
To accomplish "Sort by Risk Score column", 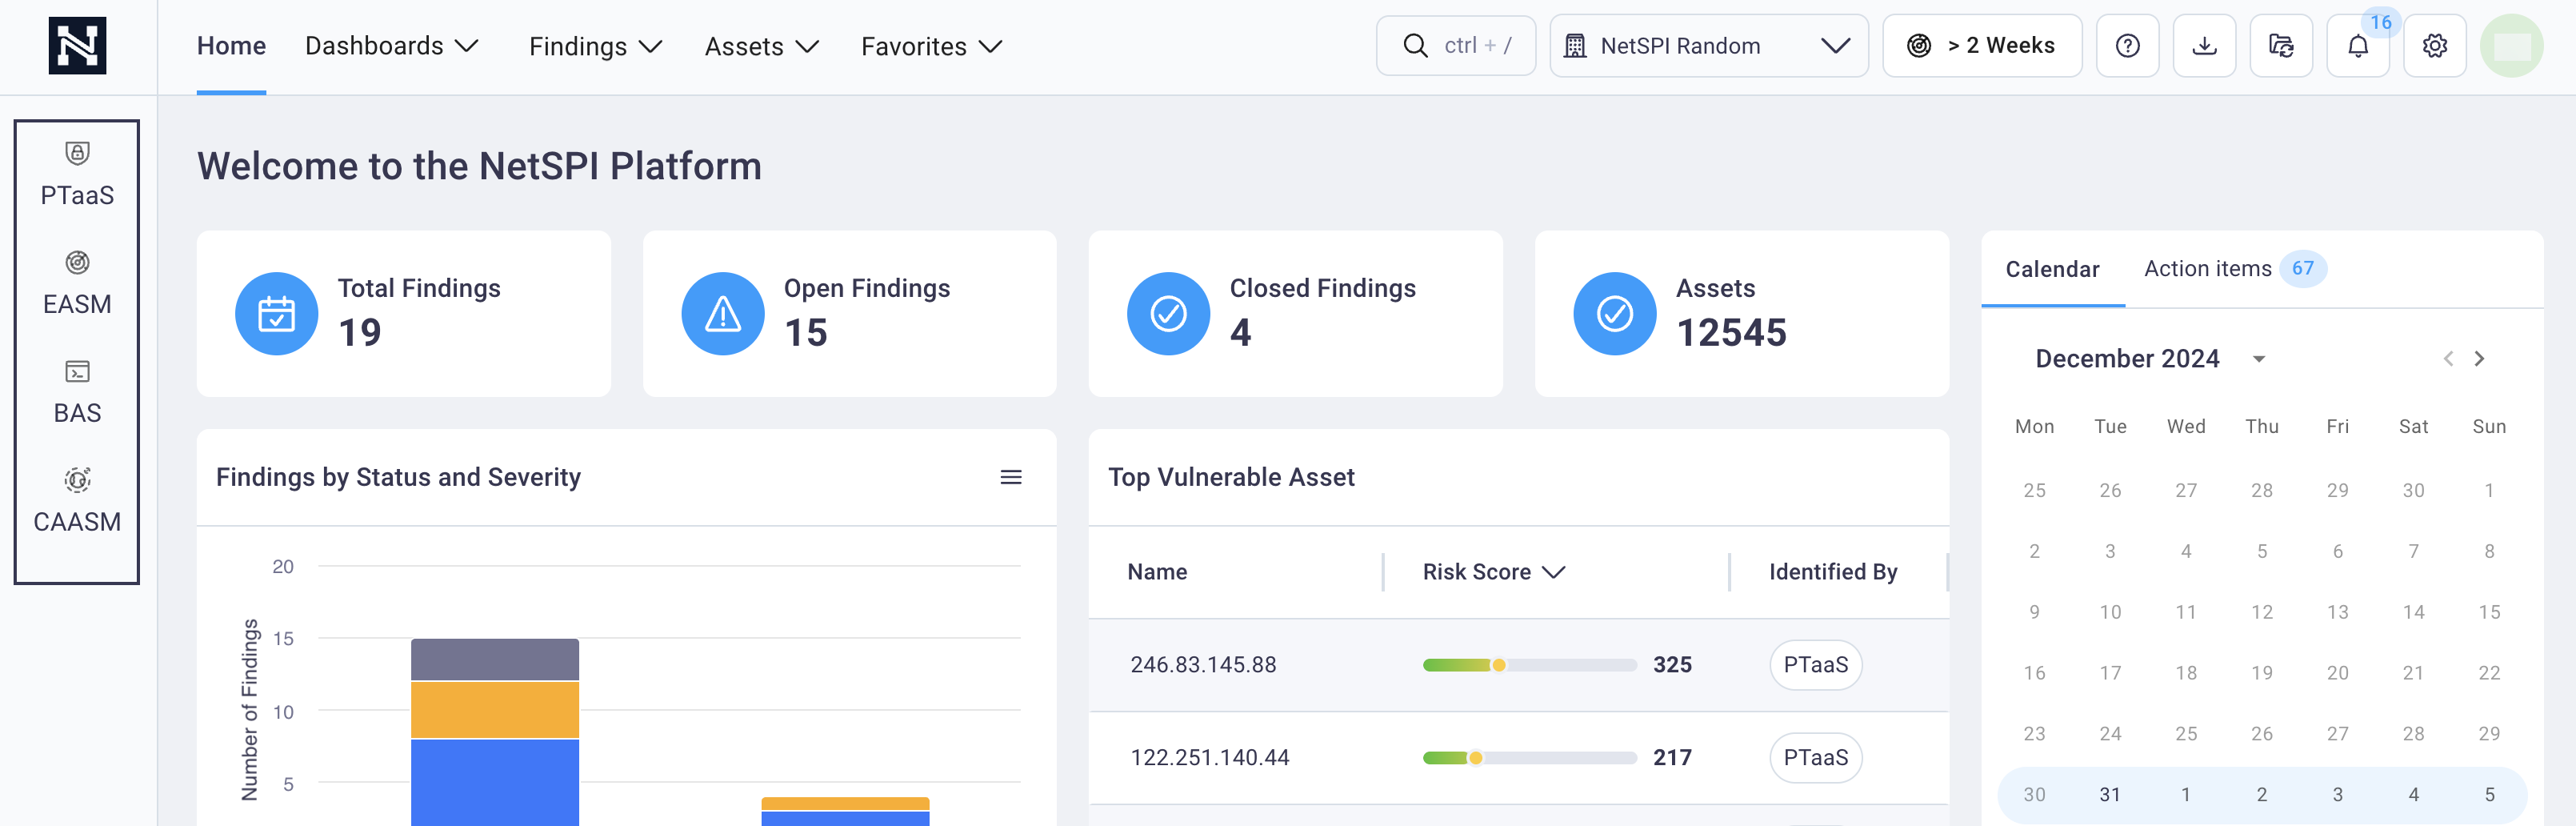I will (1493, 572).
